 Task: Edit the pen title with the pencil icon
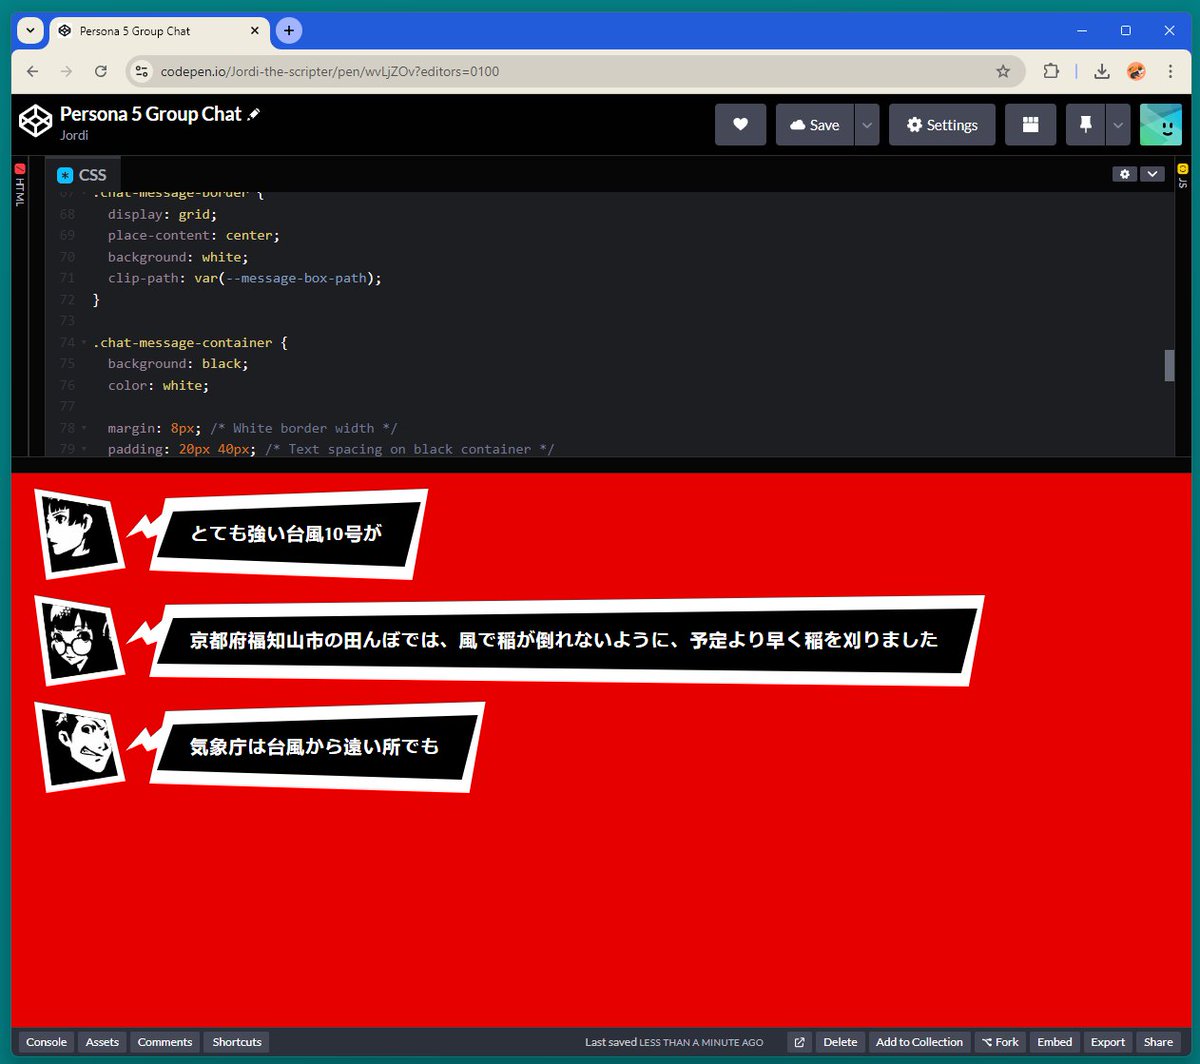pyautogui.click(x=254, y=115)
